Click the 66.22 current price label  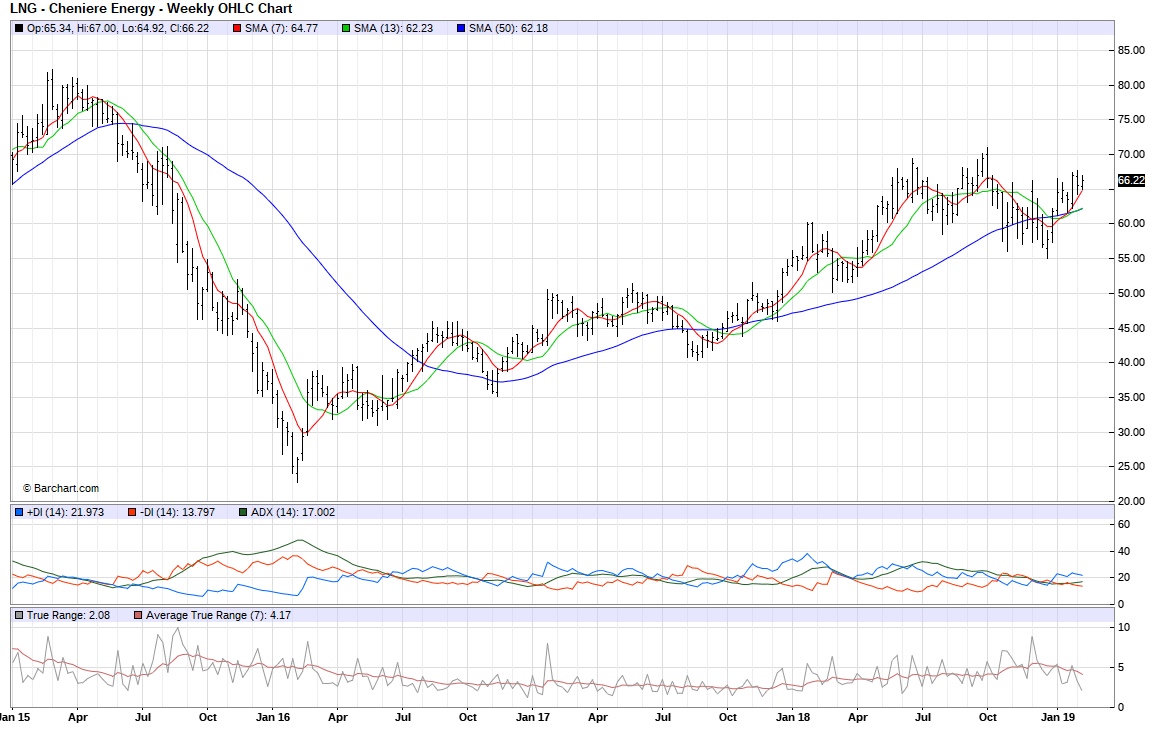click(x=1130, y=180)
